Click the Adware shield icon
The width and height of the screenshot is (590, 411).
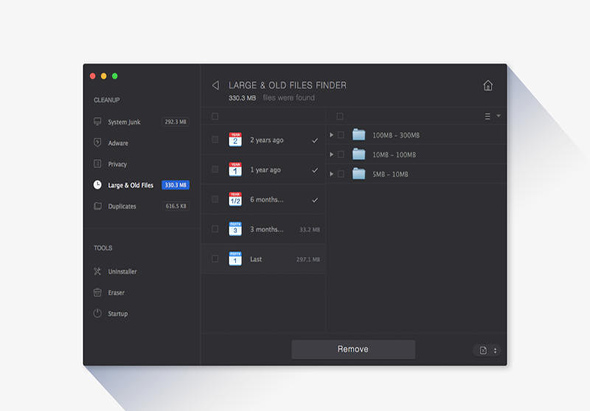(97, 143)
